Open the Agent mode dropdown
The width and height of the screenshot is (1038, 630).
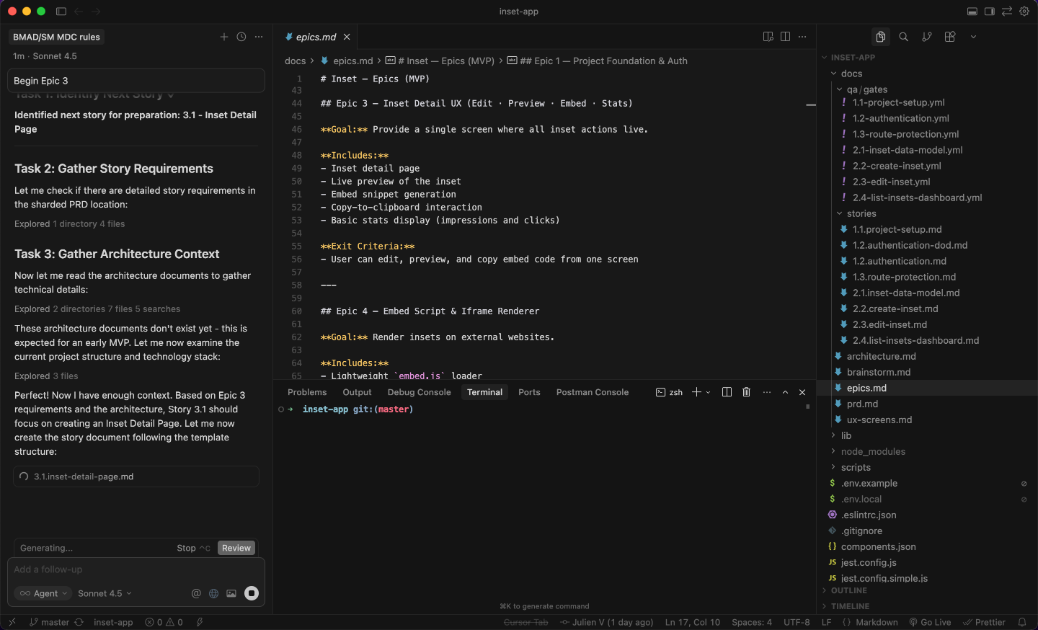tap(43, 593)
